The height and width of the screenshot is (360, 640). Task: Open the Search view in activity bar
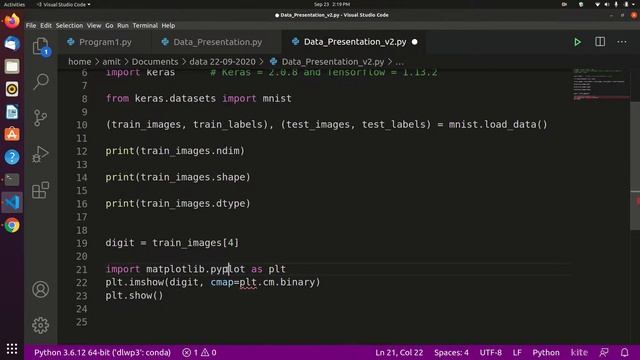tap(40, 82)
